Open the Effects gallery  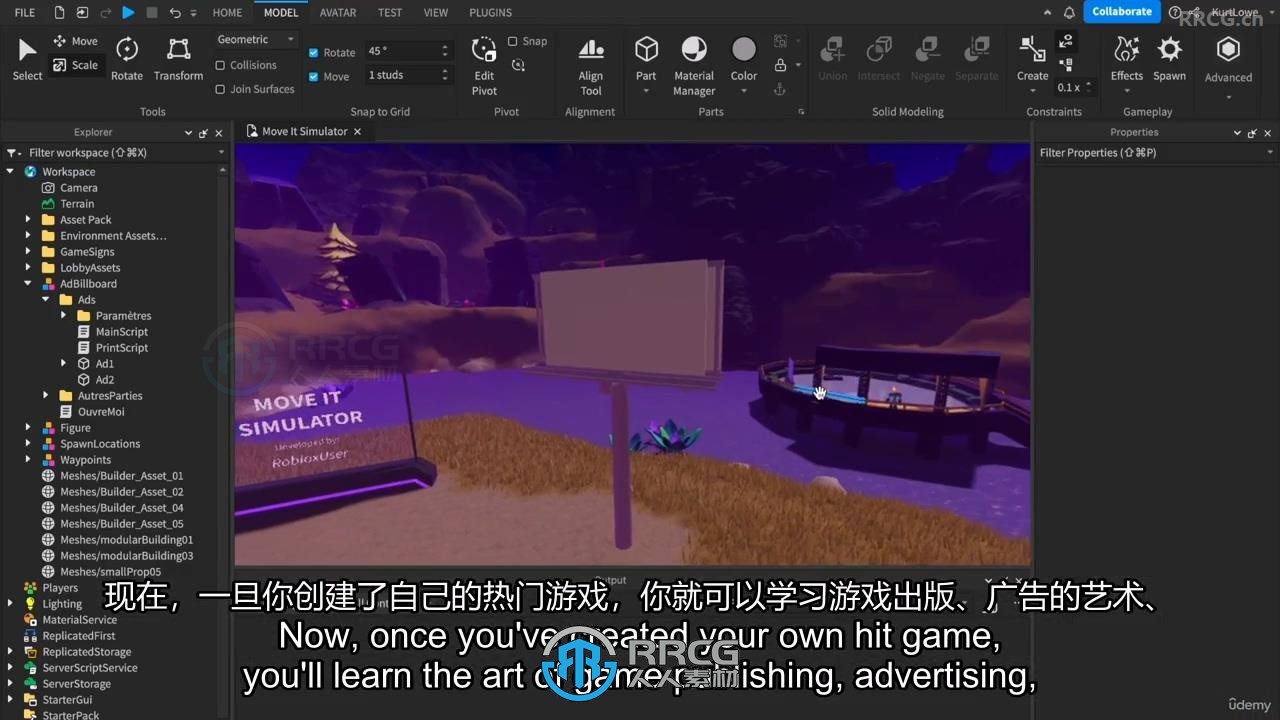coord(1127,59)
